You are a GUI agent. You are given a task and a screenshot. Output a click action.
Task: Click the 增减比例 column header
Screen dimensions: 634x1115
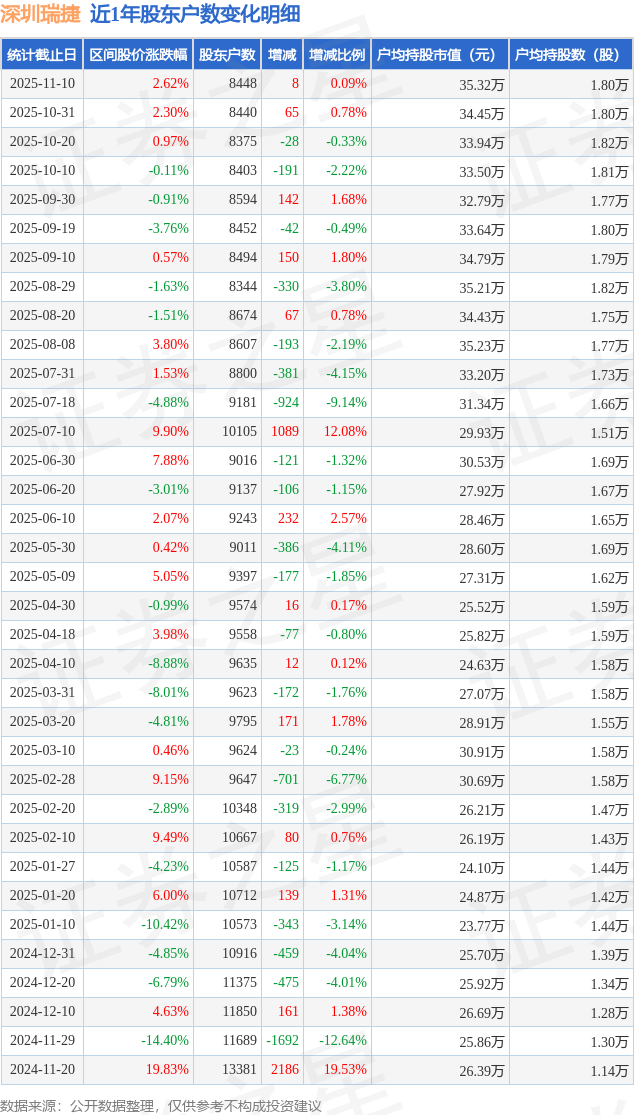[x=337, y=55]
